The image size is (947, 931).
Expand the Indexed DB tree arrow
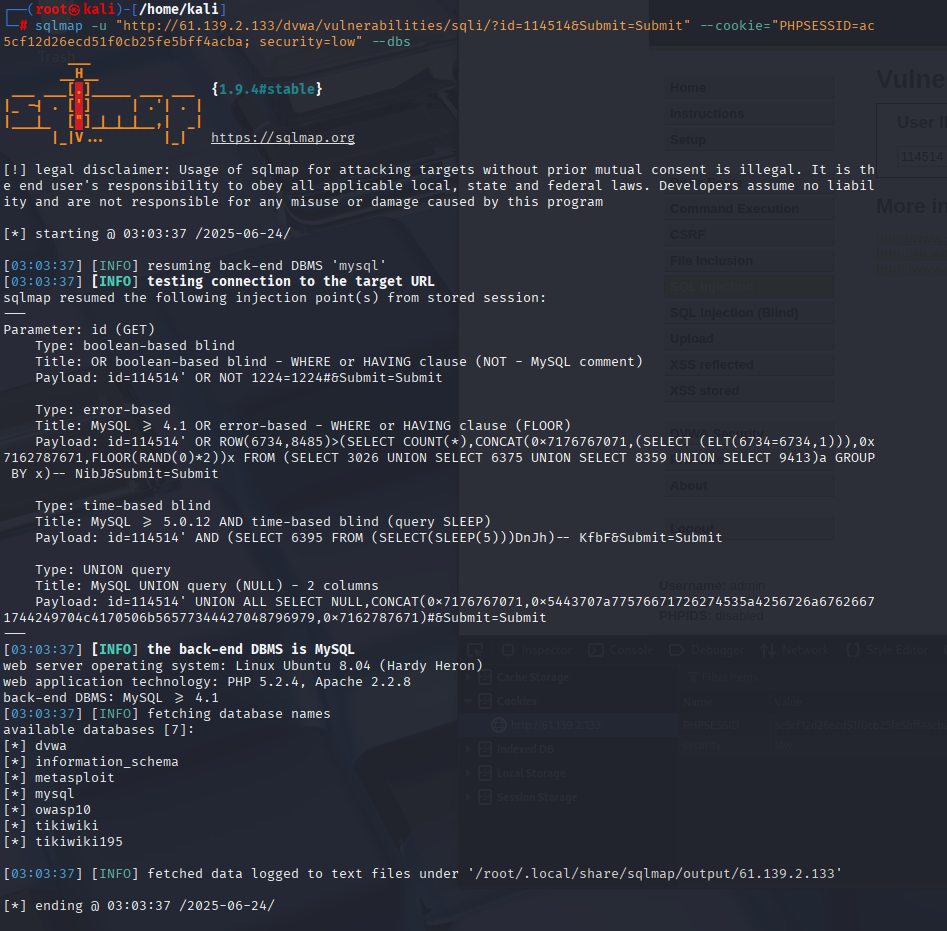point(469,749)
